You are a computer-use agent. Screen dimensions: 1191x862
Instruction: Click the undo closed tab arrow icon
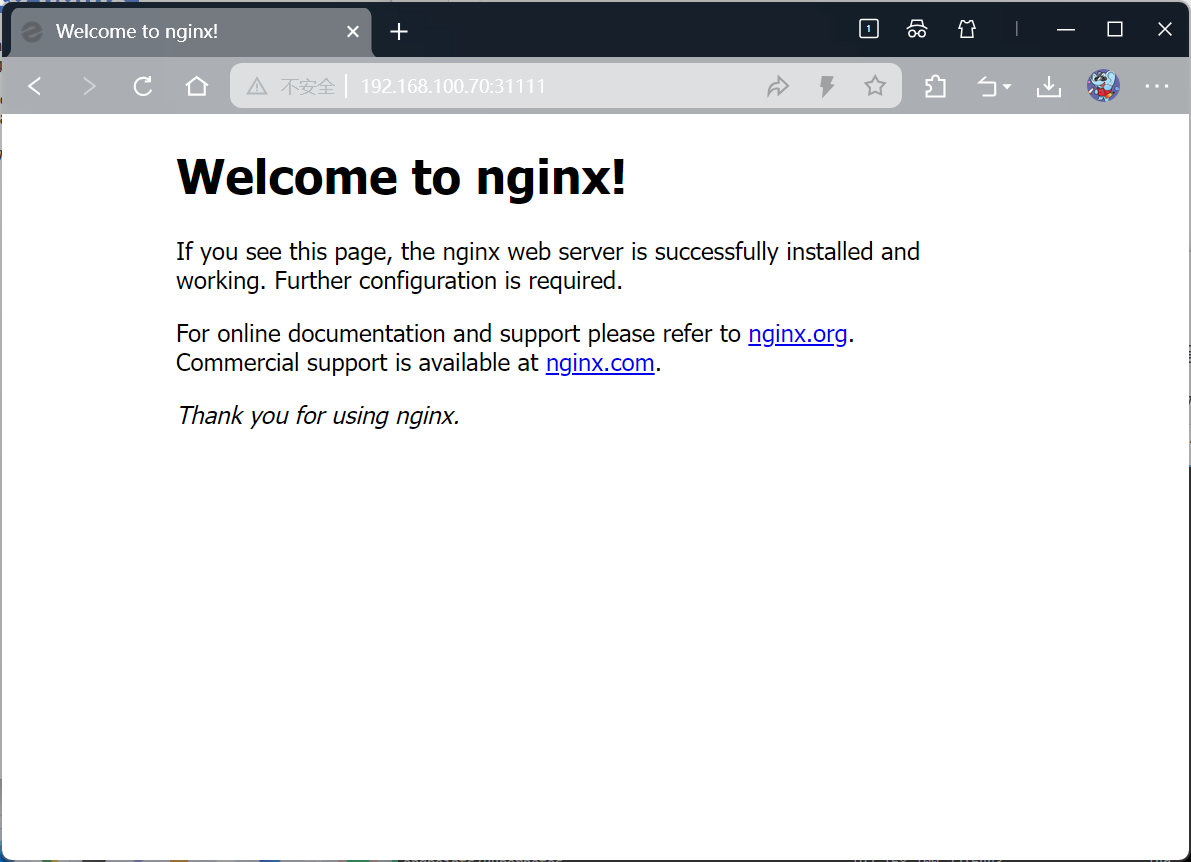pos(987,87)
